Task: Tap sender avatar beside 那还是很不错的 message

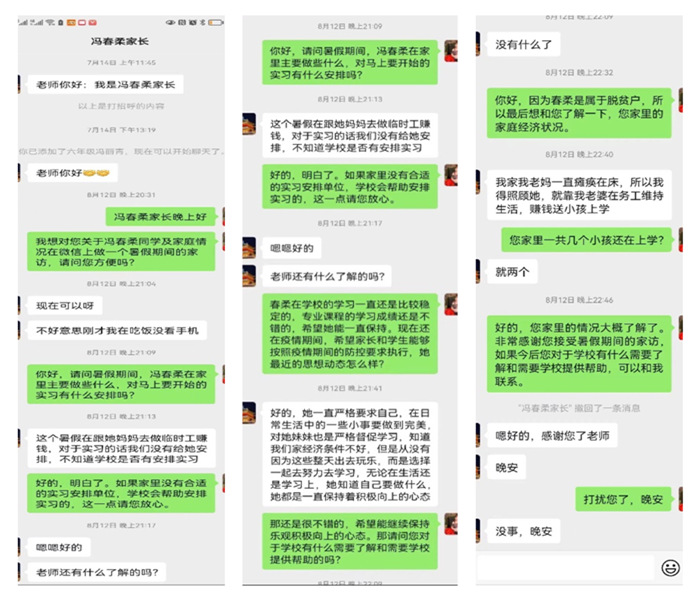Action: [x=451, y=524]
